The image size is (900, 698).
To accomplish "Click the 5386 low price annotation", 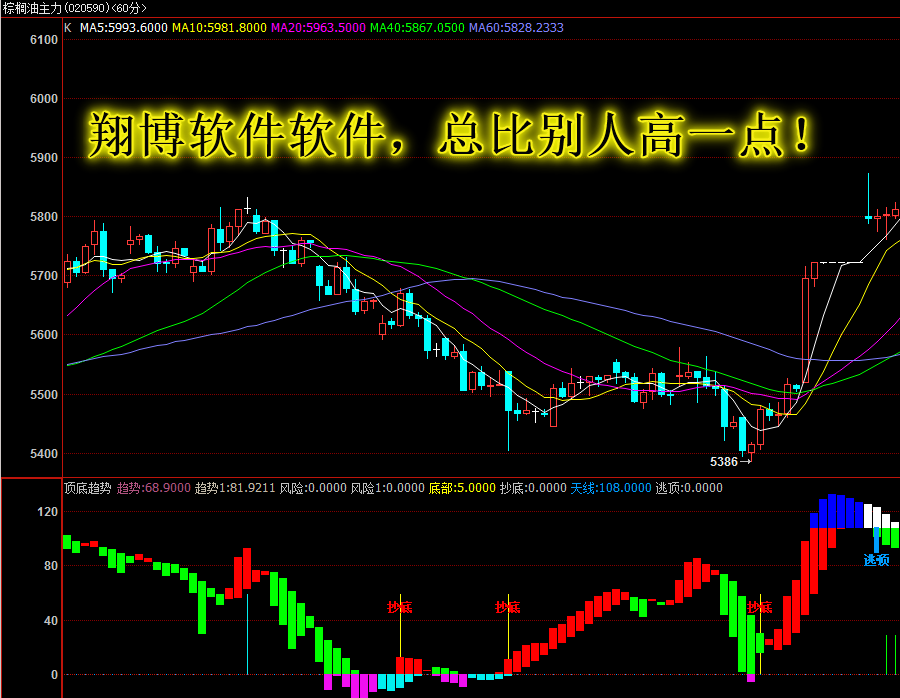I will coord(724,462).
